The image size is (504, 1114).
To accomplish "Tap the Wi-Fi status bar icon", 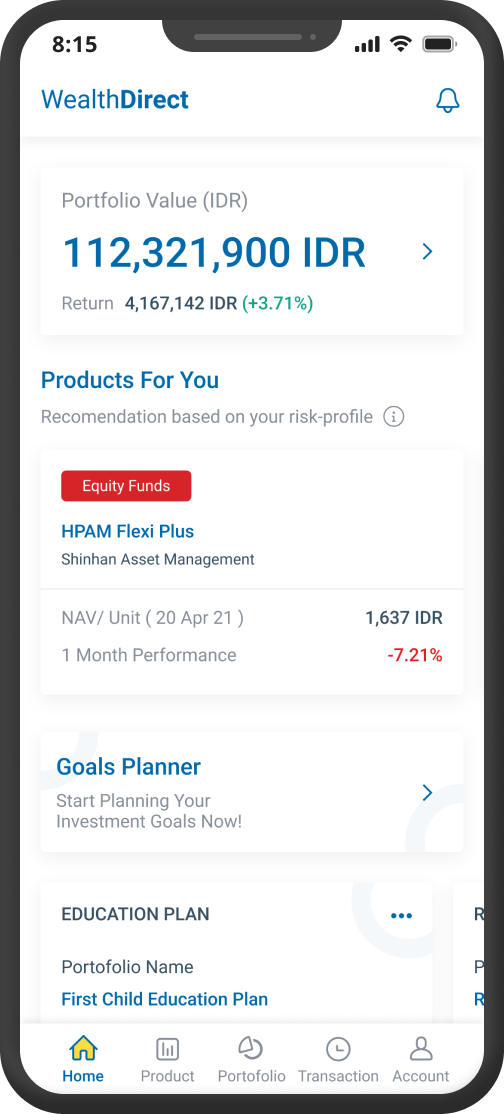I will pyautogui.click(x=401, y=45).
